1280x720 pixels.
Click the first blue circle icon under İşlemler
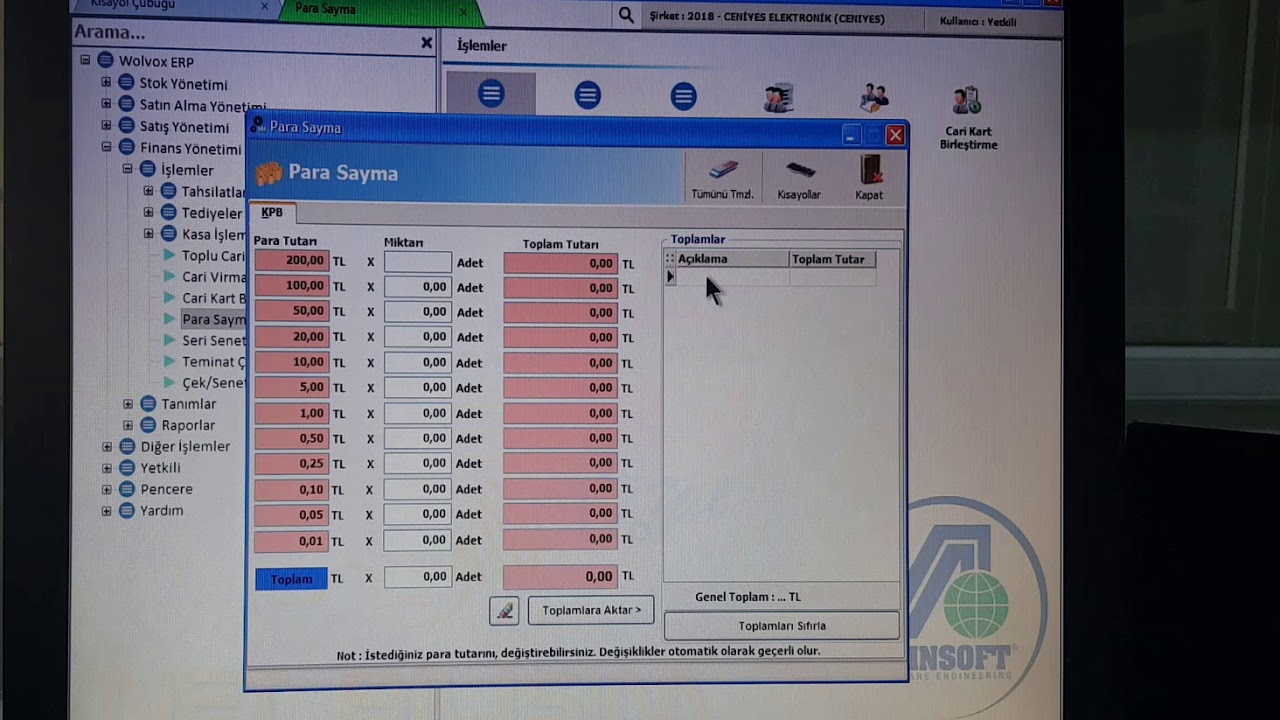click(x=491, y=95)
